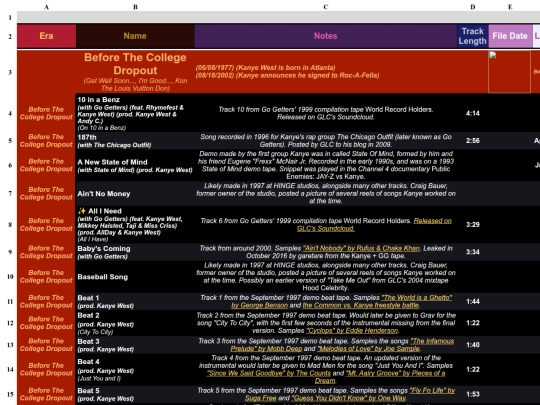This screenshot has width=540, height=405.
Task: Select column A header
Action: click(x=46, y=7)
